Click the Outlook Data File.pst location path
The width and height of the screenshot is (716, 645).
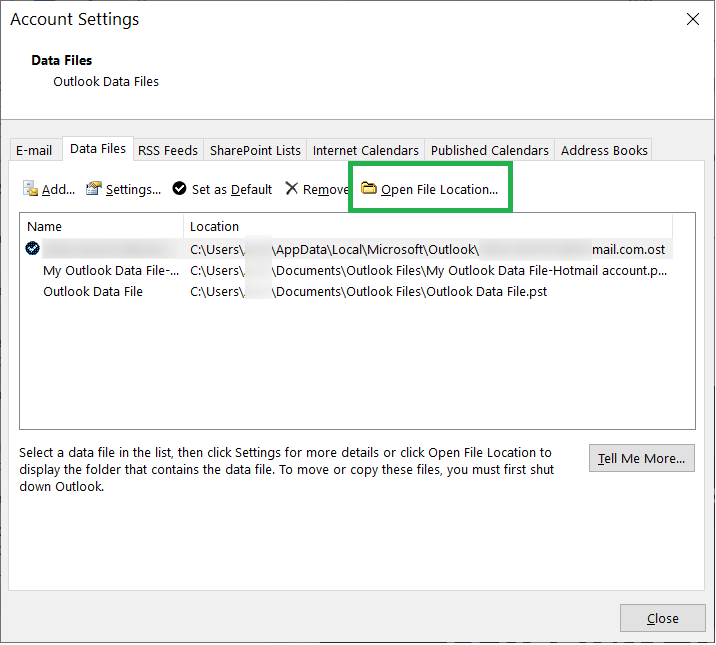368,292
